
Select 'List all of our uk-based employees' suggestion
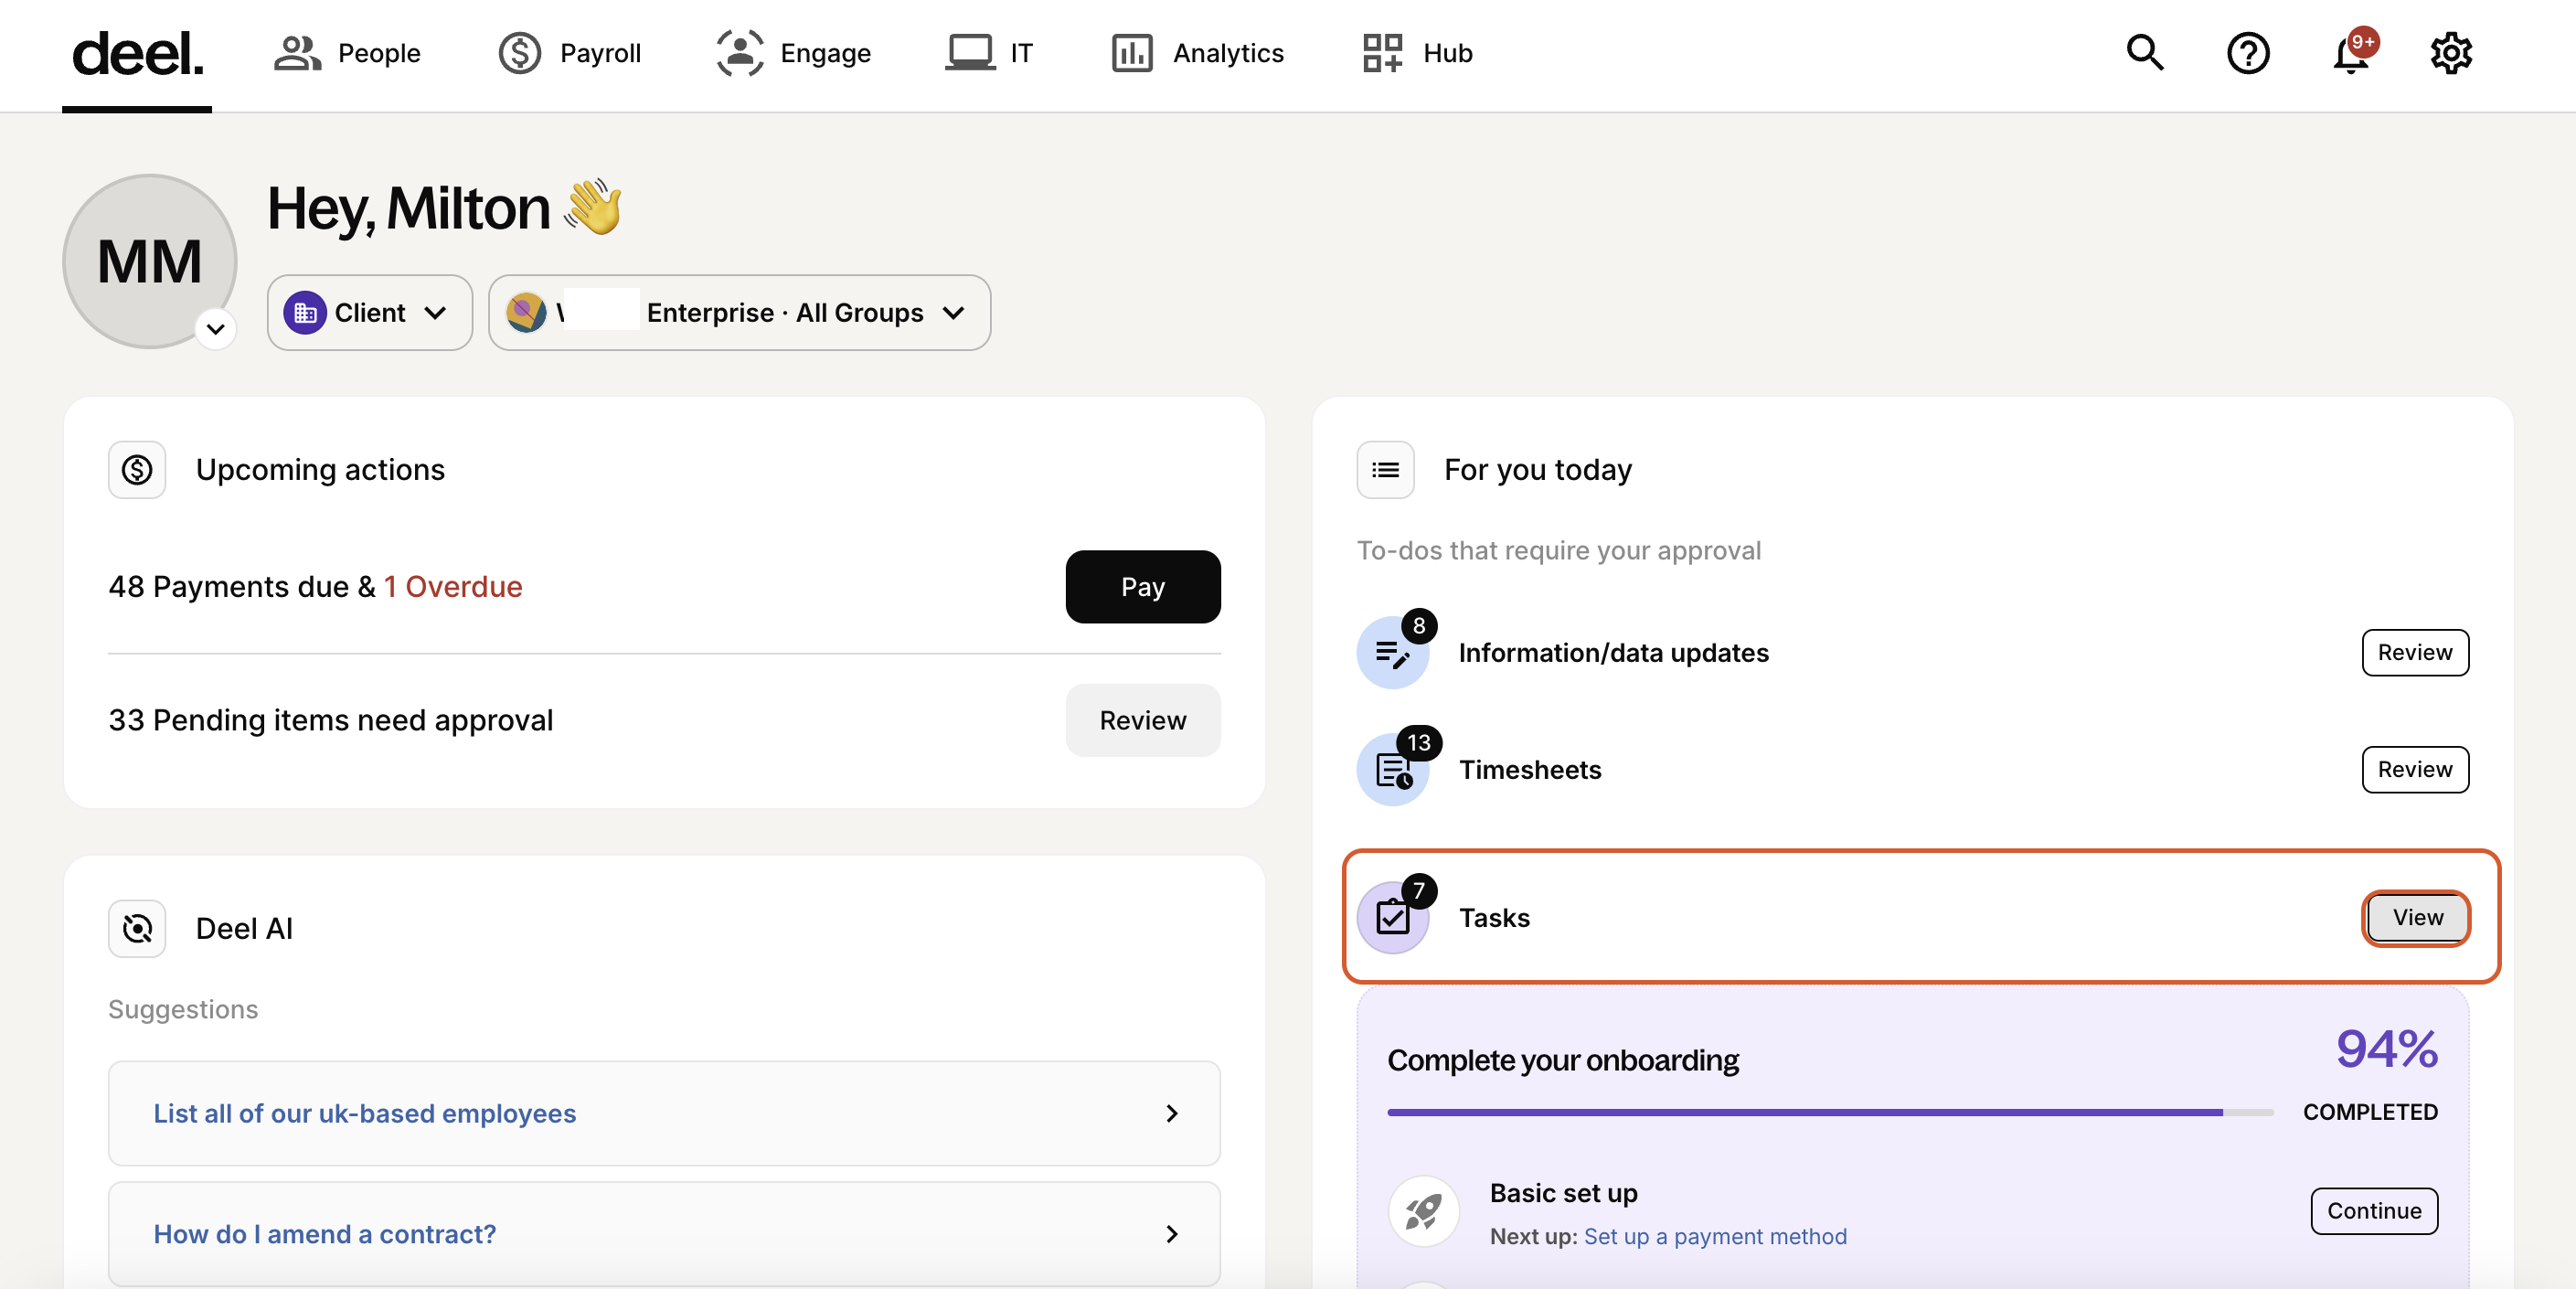[664, 1114]
